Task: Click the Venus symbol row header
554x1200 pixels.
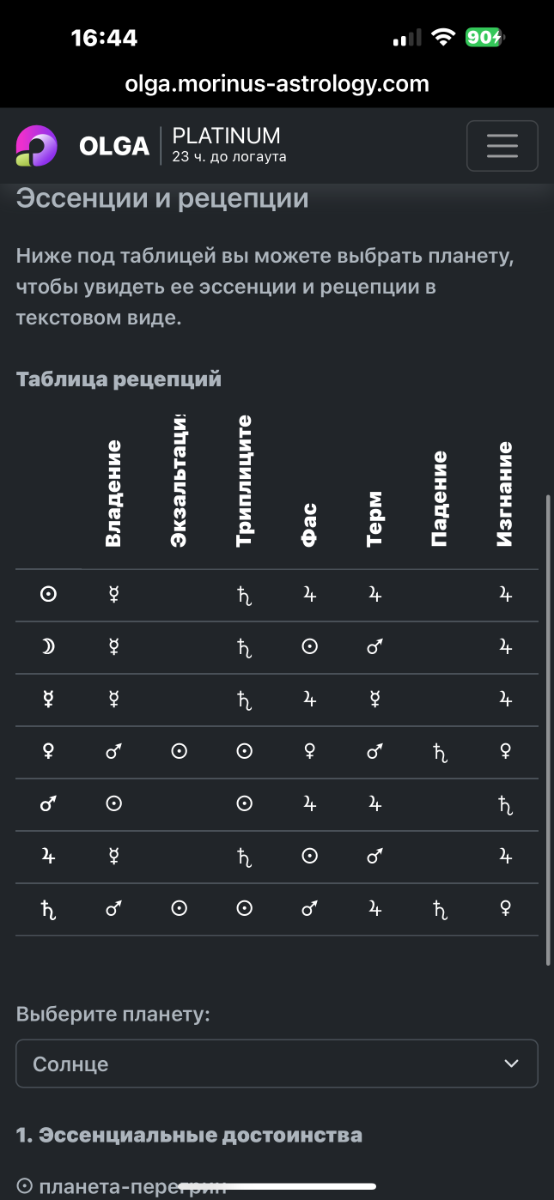Action: pos(48,751)
